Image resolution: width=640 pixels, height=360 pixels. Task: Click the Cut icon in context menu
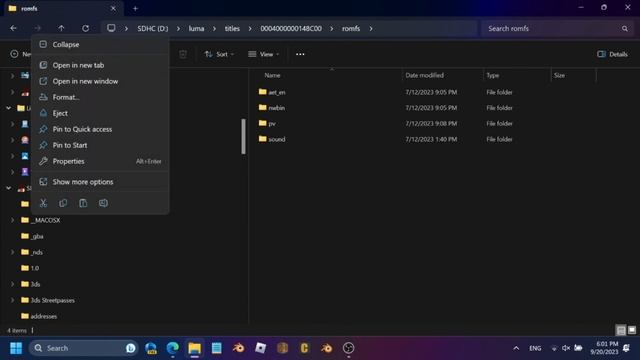pyautogui.click(x=43, y=203)
